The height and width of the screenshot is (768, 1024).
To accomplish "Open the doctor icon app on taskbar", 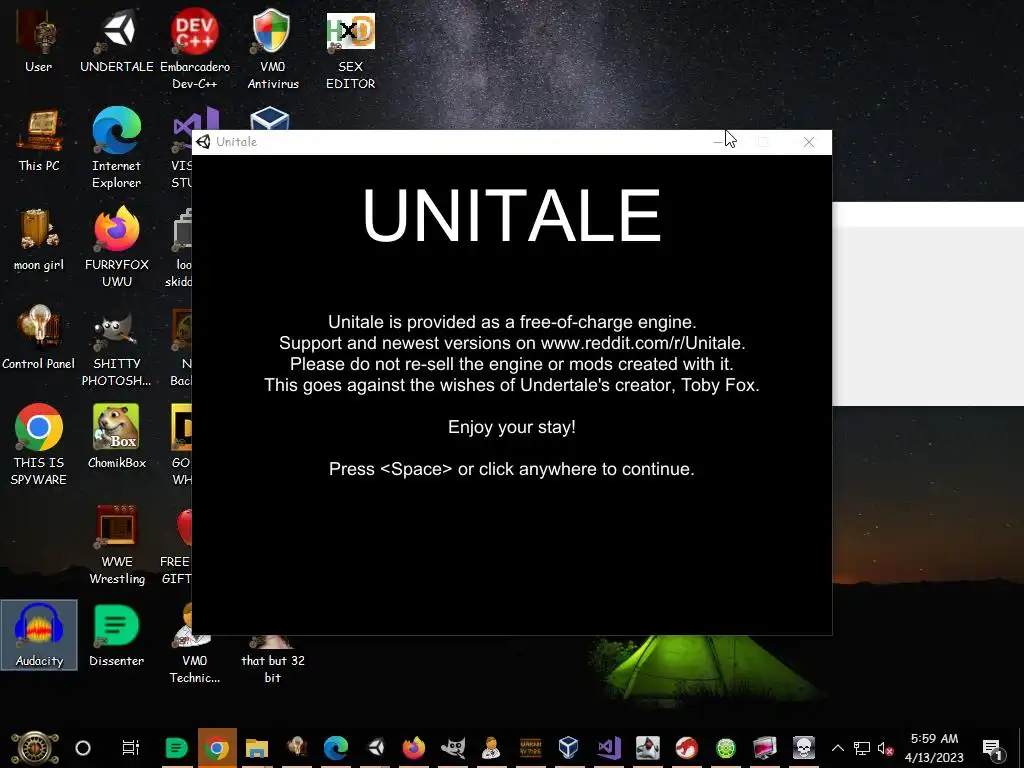I will 491,748.
